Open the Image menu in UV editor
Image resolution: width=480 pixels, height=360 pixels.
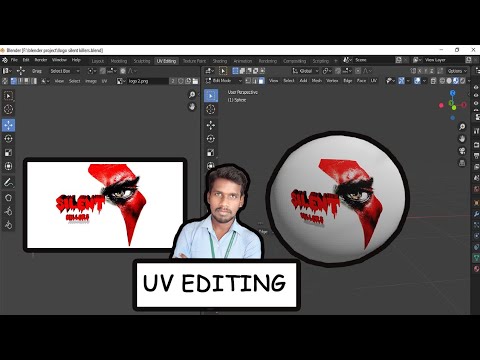(x=91, y=81)
